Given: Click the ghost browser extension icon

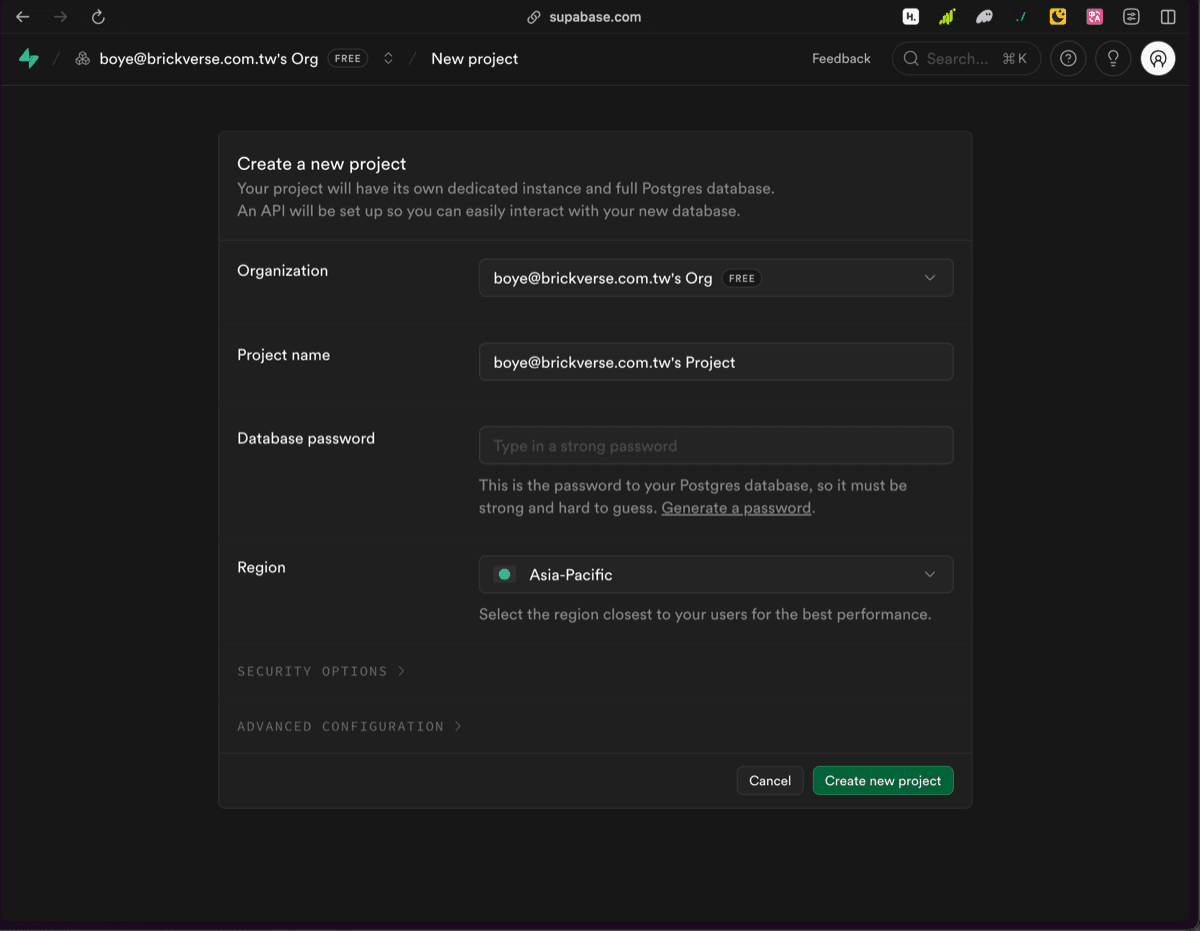Looking at the screenshot, I should click(984, 17).
